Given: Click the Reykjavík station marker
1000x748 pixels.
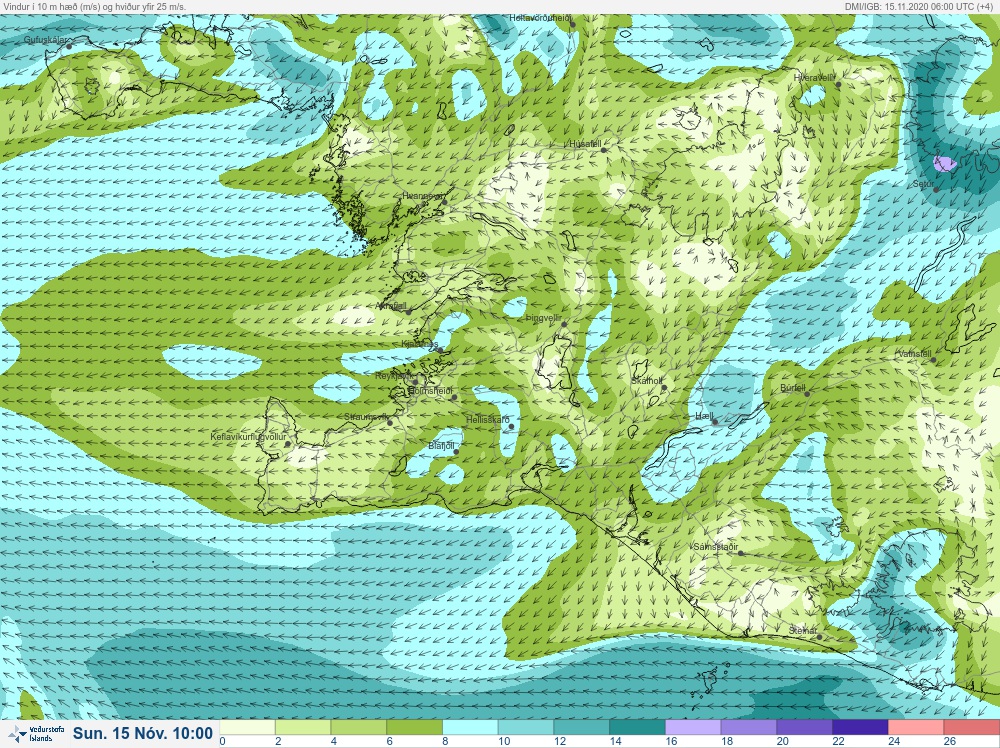Looking at the screenshot, I should (x=415, y=382).
